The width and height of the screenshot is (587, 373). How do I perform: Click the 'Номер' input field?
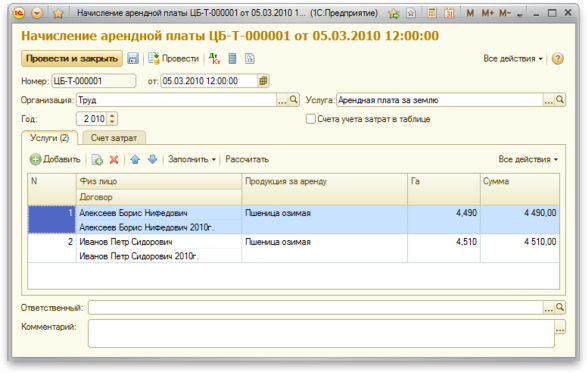point(94,81)
